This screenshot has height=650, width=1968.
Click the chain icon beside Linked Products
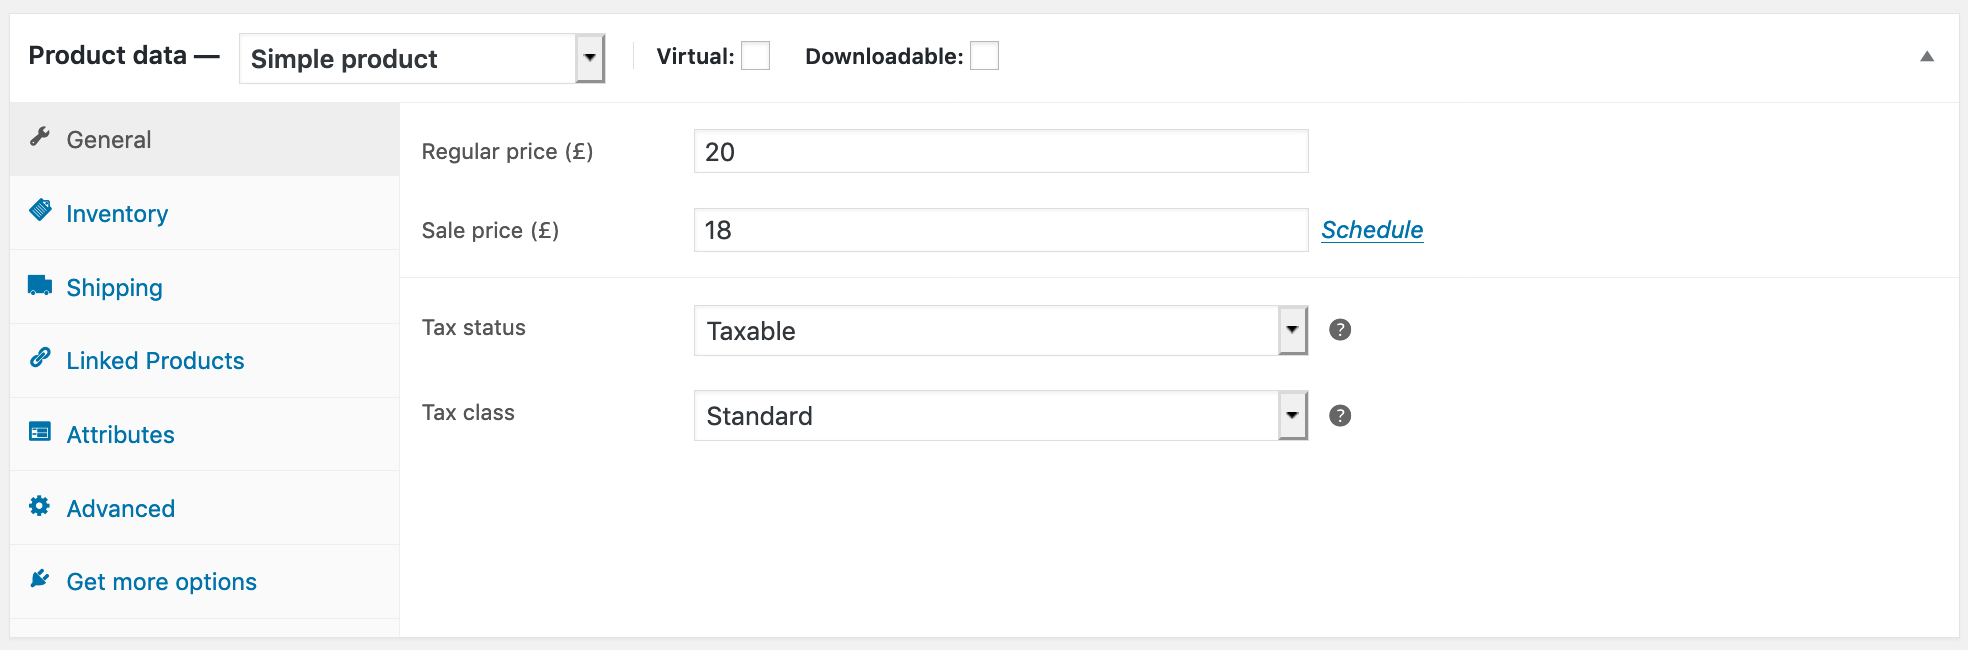pos(40,356)
